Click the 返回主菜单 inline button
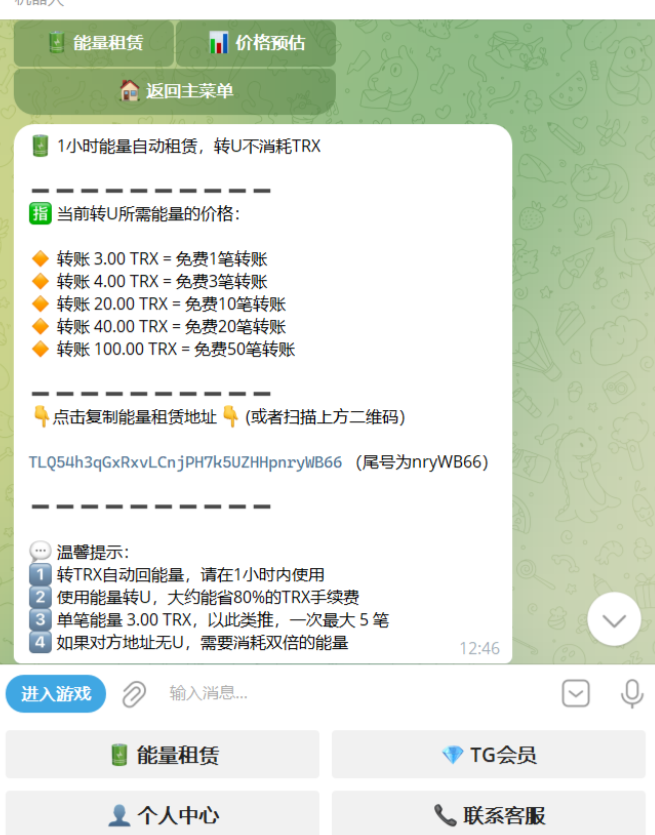Viewport: 655px width, 835px height. (175, 91)
